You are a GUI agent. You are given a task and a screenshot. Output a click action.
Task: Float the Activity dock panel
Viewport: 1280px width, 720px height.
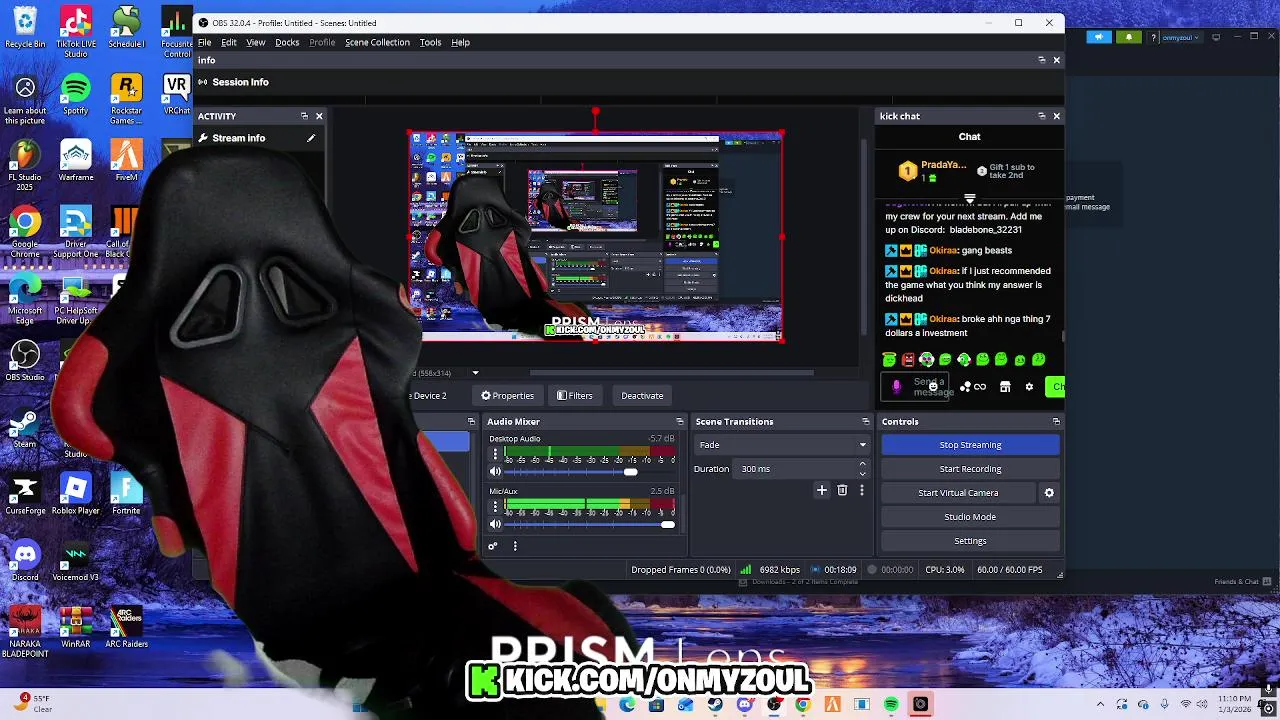[305, 116]
